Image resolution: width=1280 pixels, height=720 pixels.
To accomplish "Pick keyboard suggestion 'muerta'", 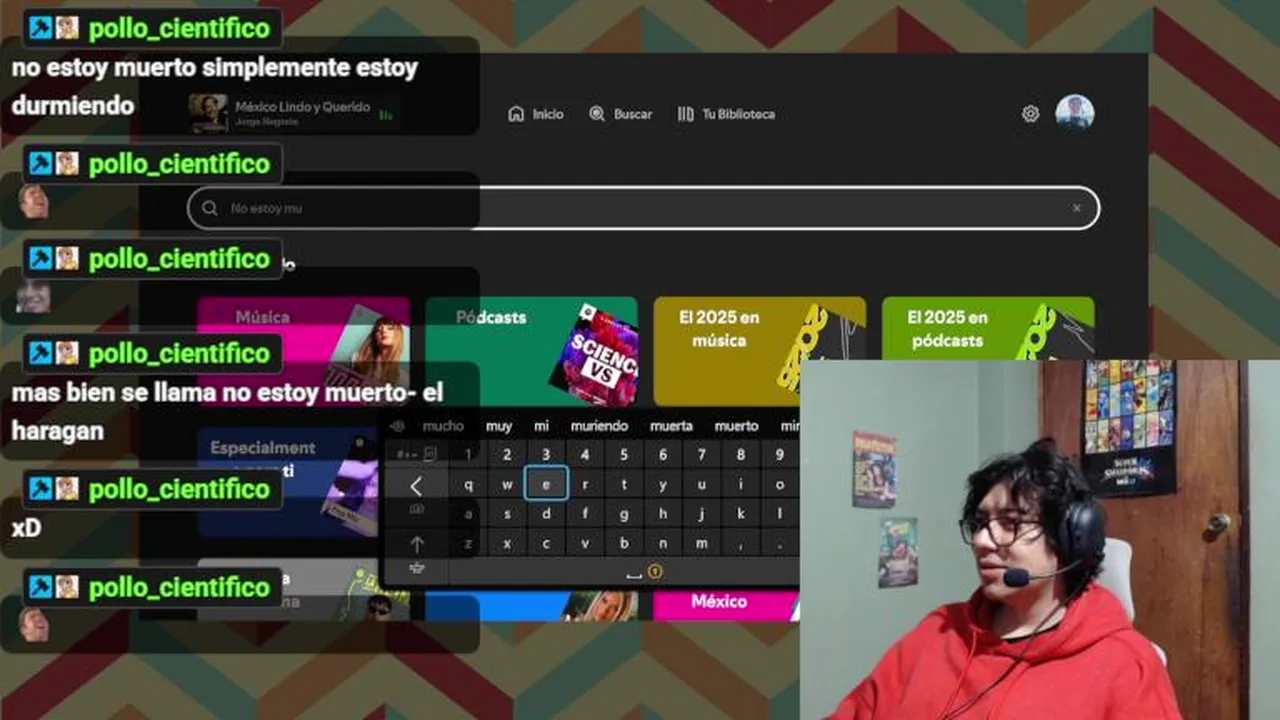I will [671, 426].
